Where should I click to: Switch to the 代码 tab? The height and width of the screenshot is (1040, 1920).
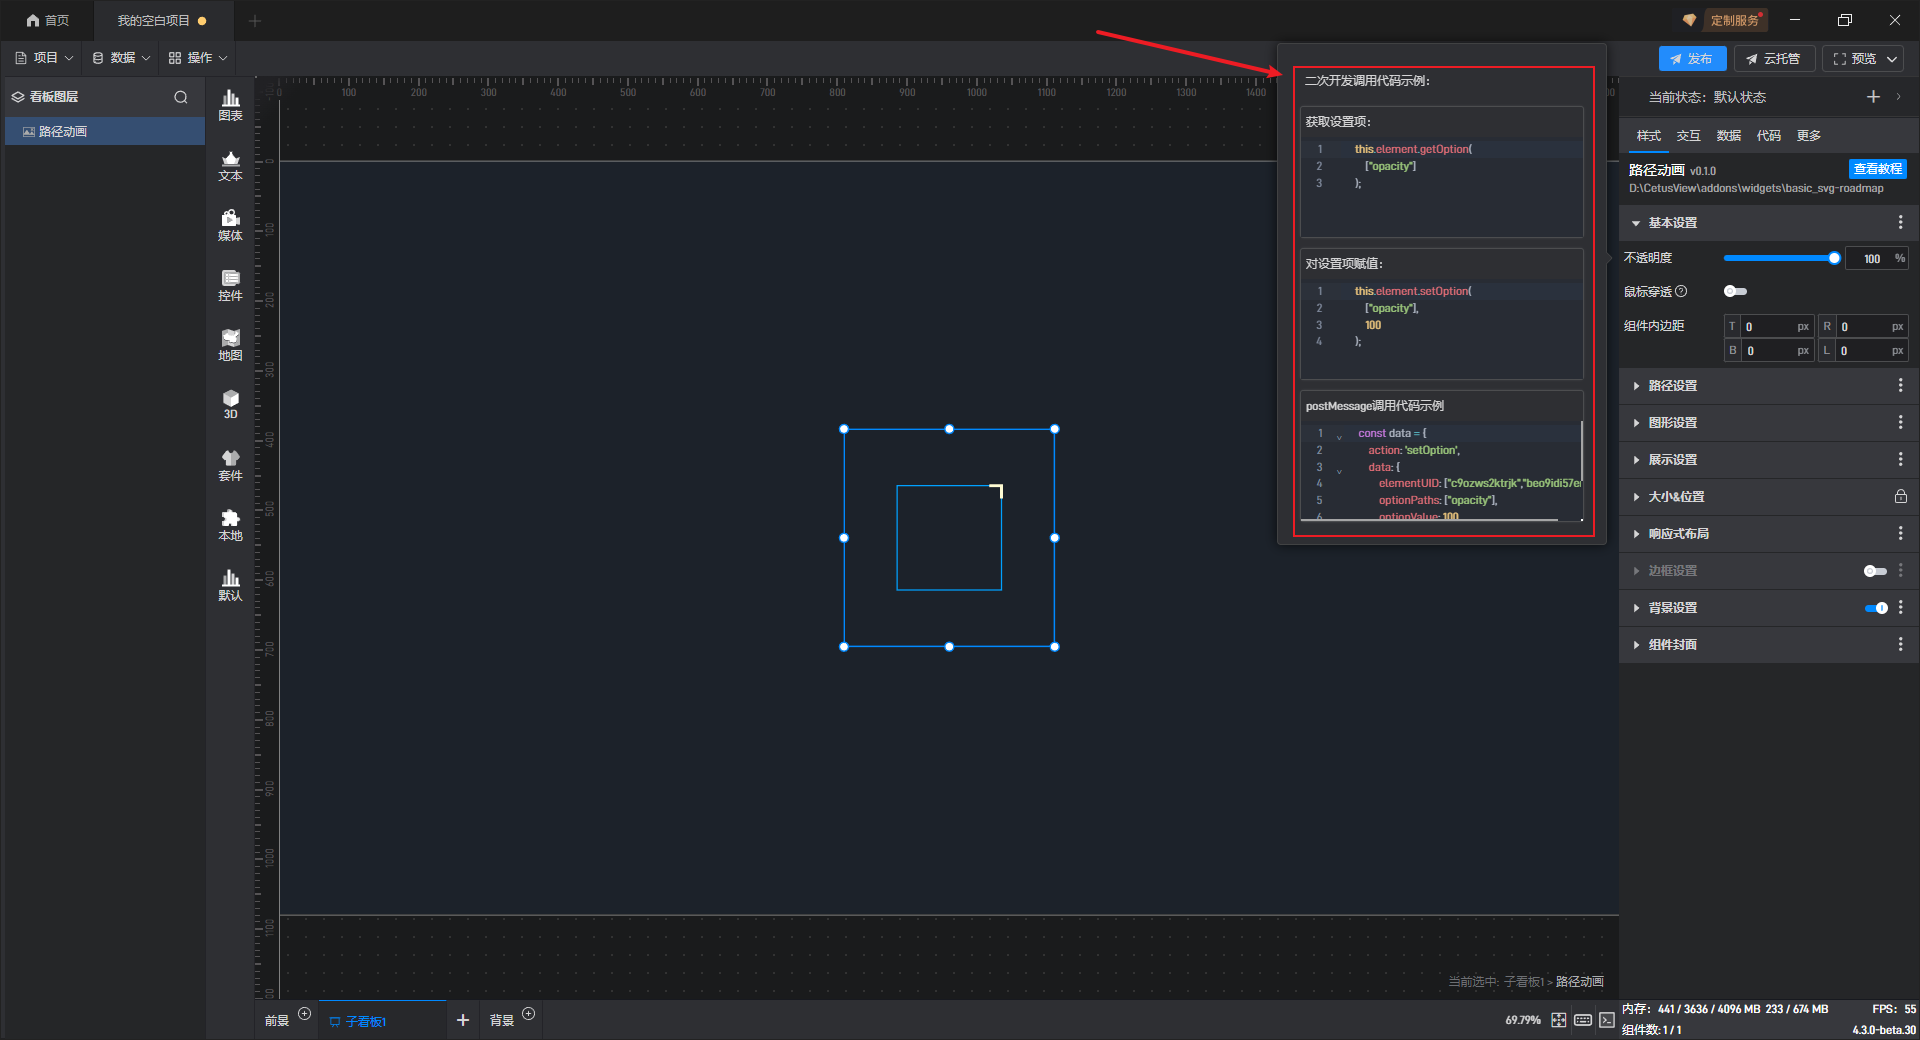click(x=1768, y=136)
